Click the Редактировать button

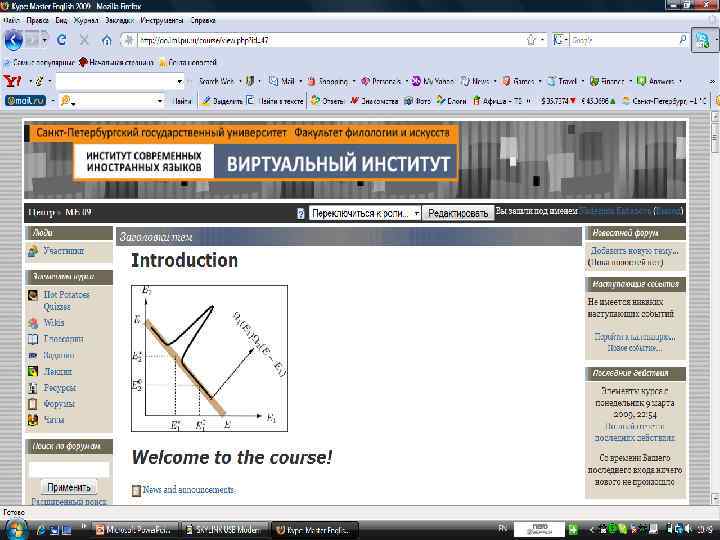click(x=458, y=214)
